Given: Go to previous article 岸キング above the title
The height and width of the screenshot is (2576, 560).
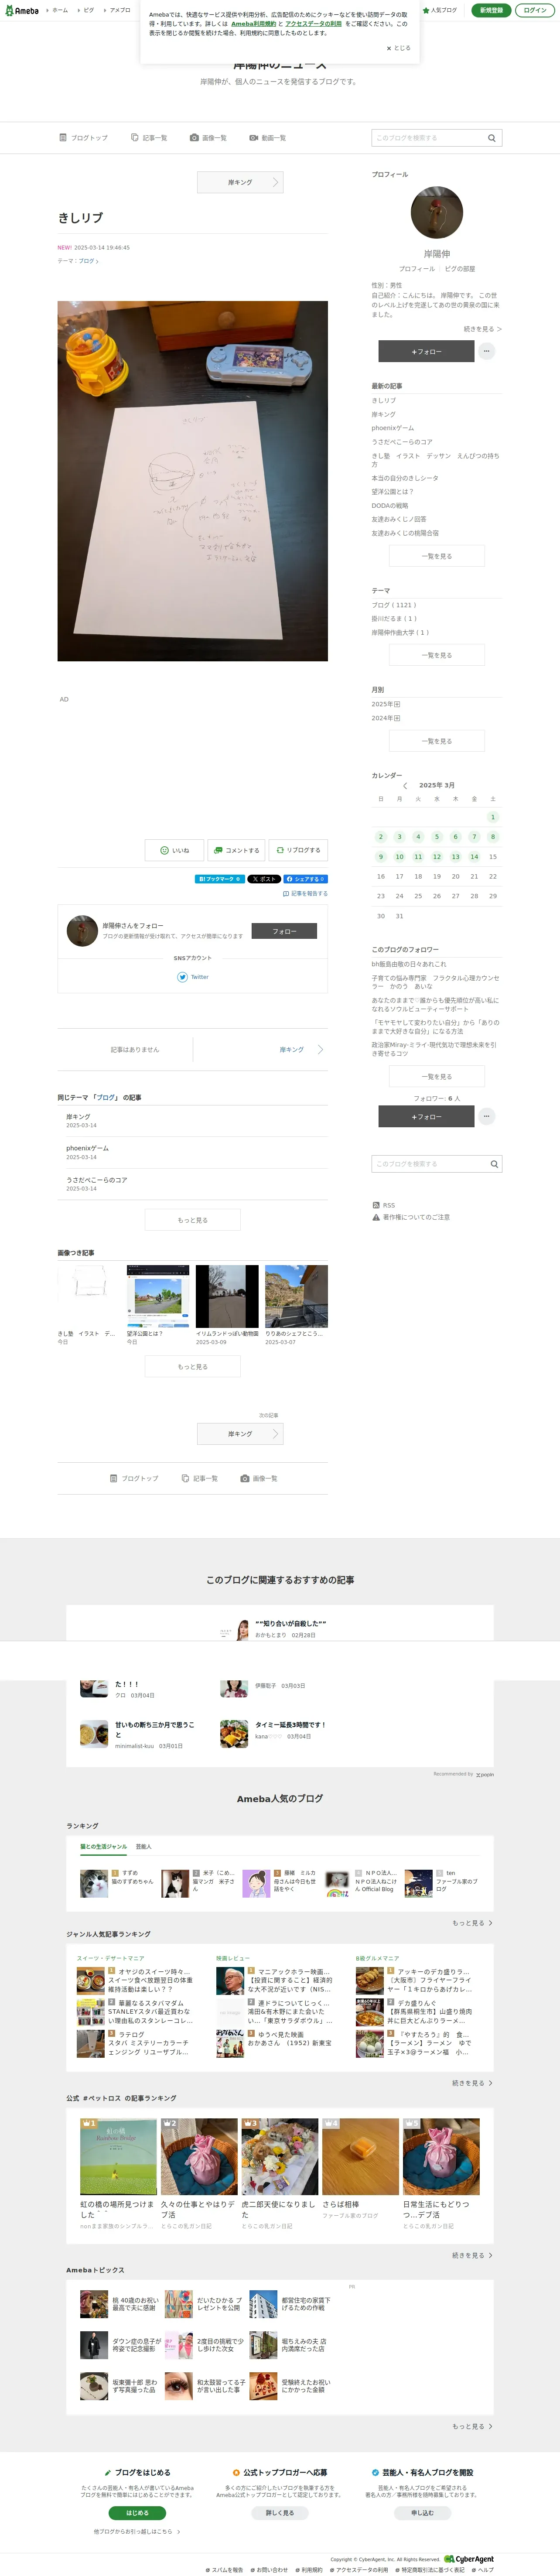Looking at the screenshot, I should click(x=240, y=182).
